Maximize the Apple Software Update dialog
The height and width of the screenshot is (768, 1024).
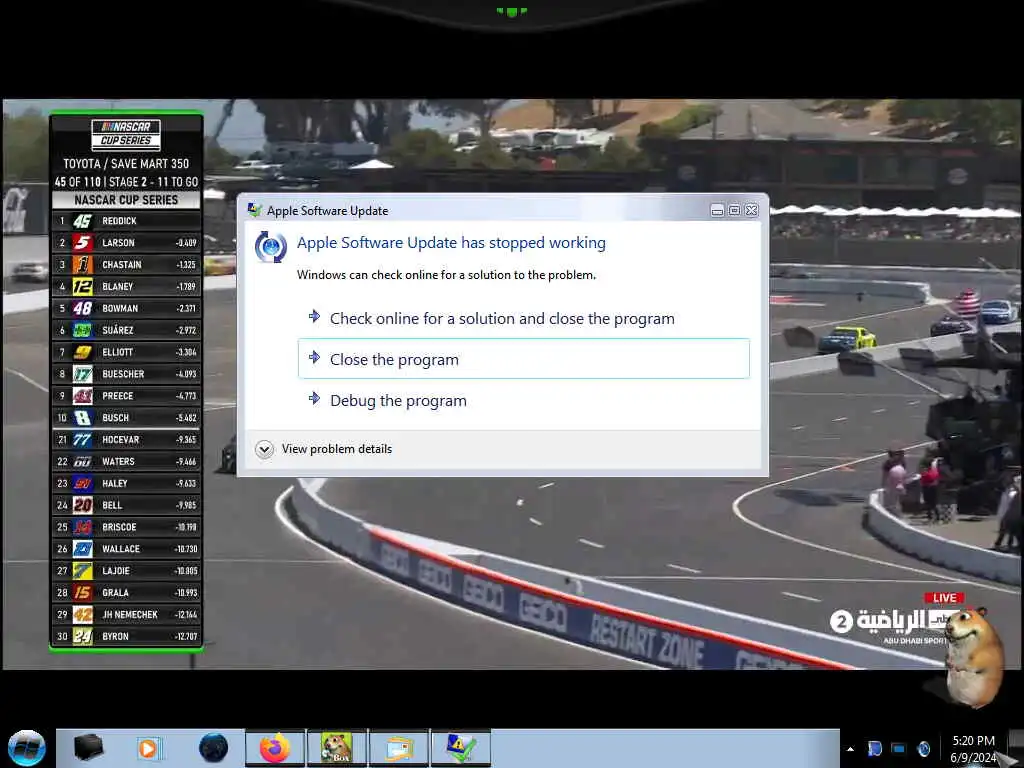click(x=734, y=210)
